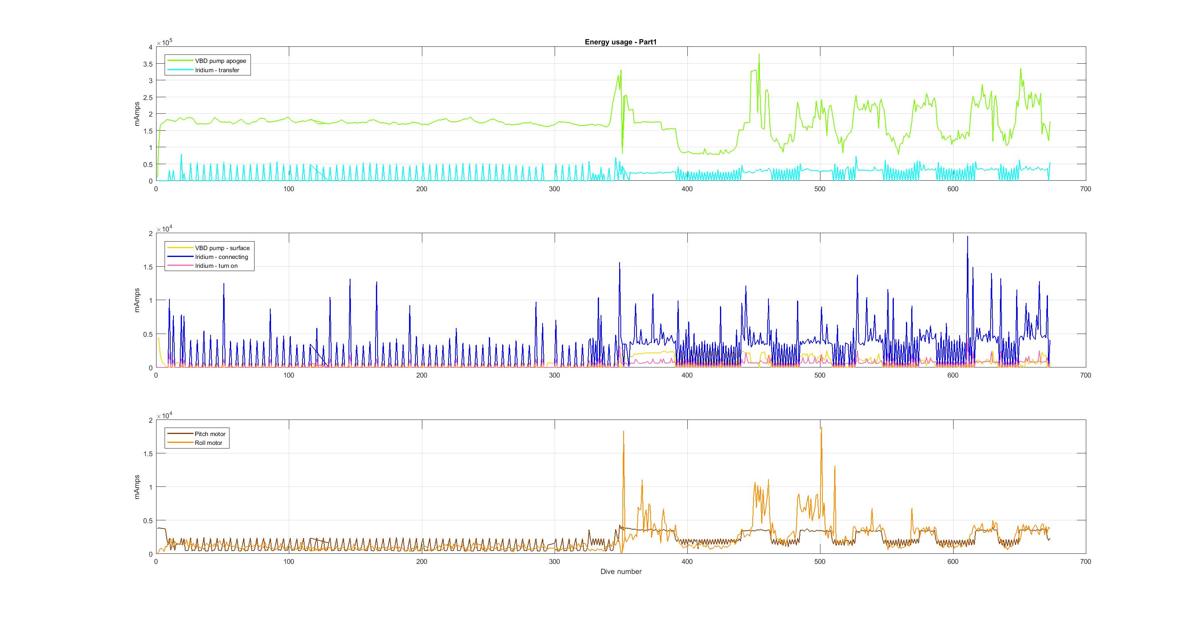Click the cyan line sample beside Iridium - transfer
This screenshot has width=1200, height=622.
click(x=180, y=70)
